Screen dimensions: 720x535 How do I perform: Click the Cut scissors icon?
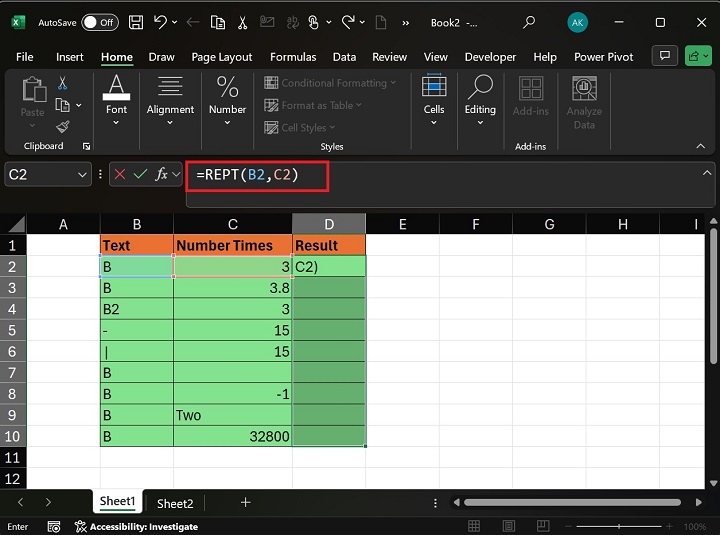[63, 84]
